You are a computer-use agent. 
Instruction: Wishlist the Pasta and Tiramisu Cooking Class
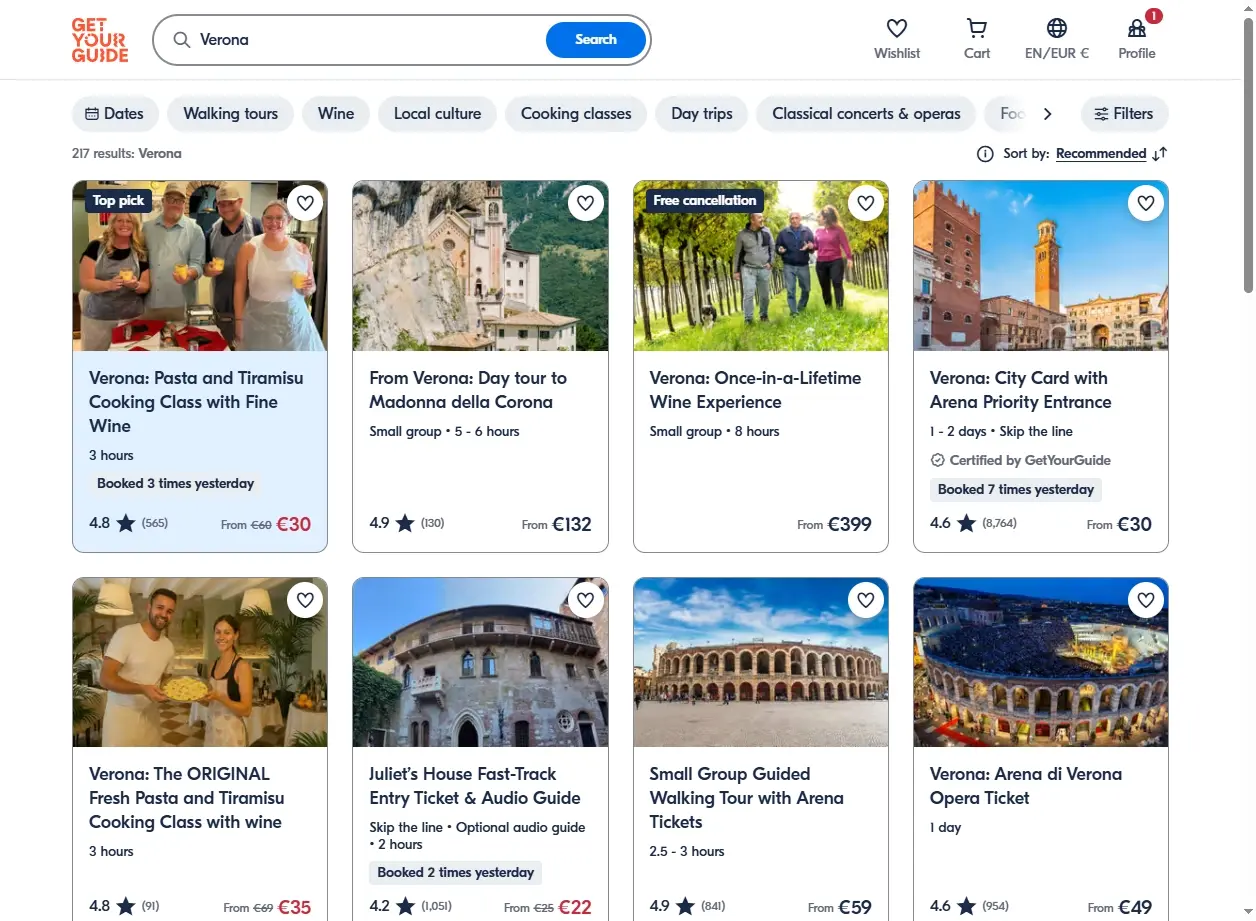pyautogui.click(x=305, y=203)
